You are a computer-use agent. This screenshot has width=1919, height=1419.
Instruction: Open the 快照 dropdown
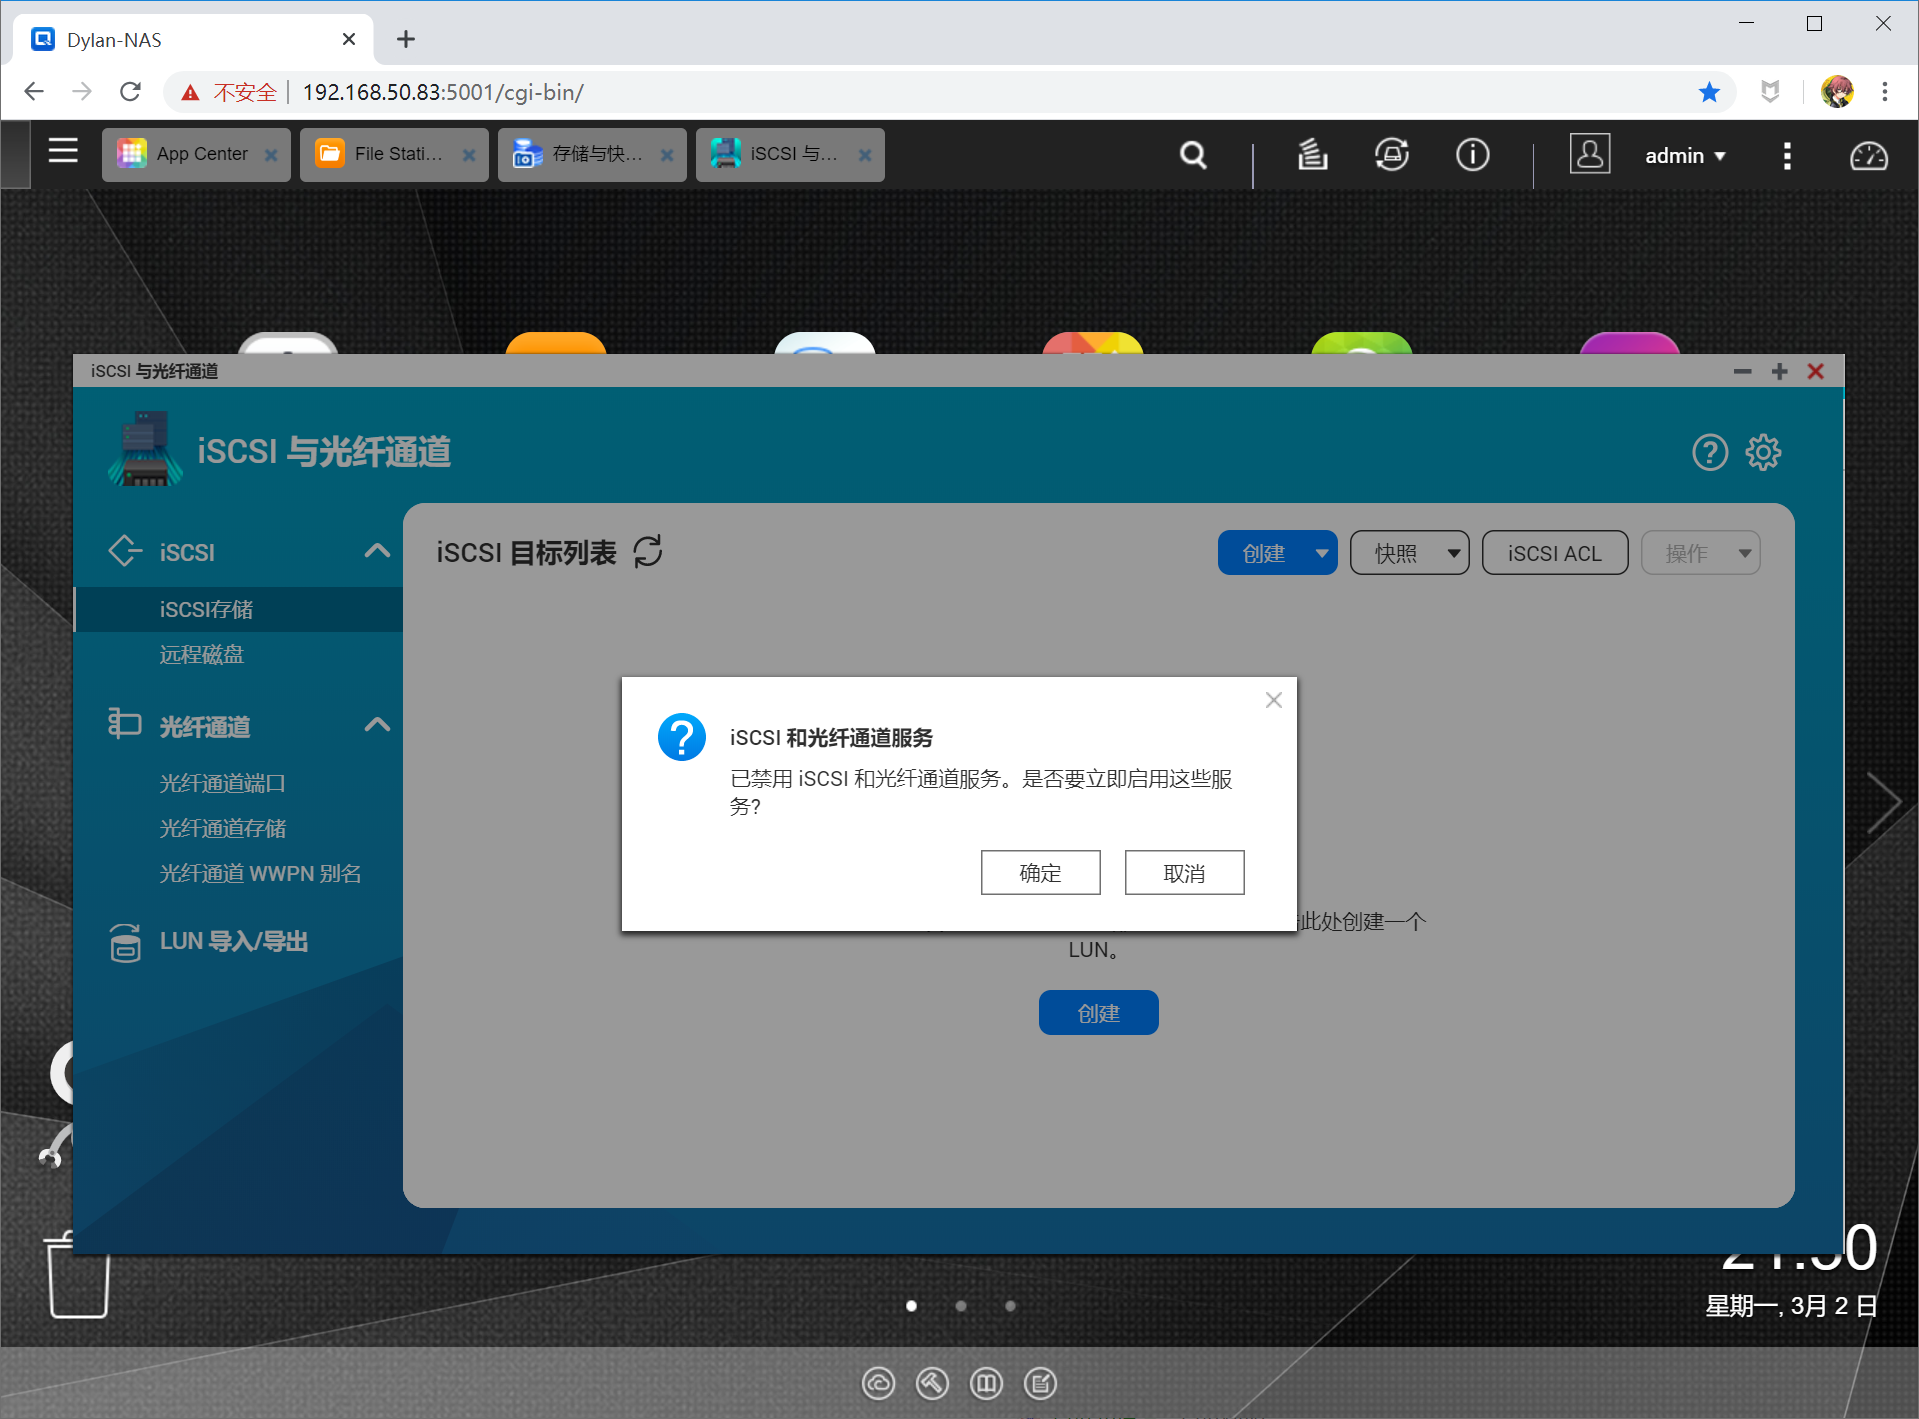click(1409, 553)
